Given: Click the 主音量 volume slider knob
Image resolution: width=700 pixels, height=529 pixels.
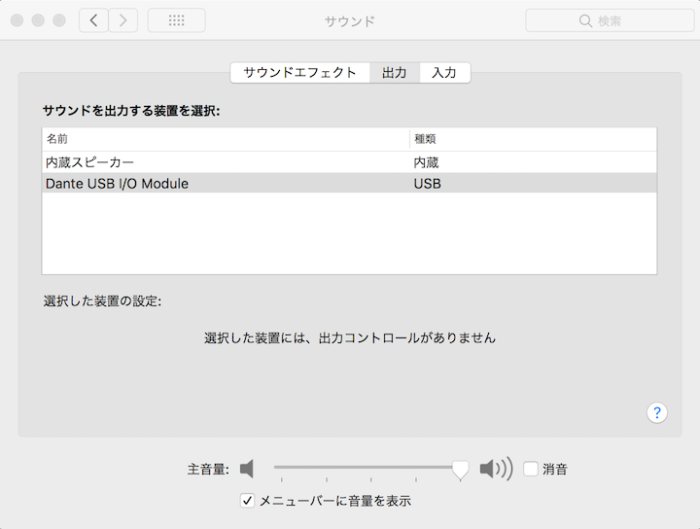Looking at the screenshot, I should point(460,468).
